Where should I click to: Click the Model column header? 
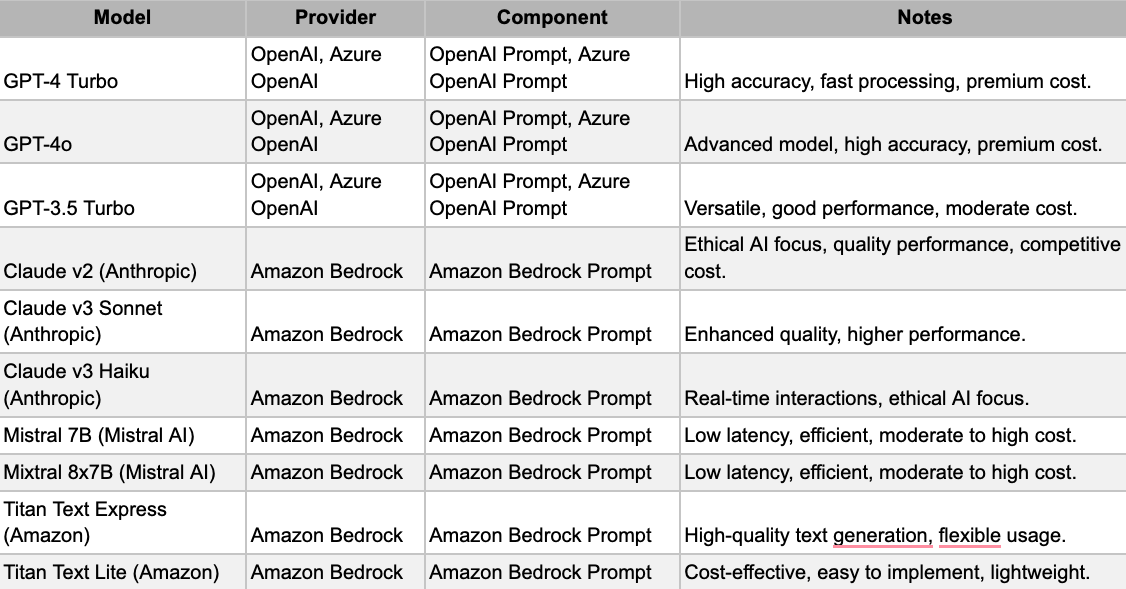122,18
